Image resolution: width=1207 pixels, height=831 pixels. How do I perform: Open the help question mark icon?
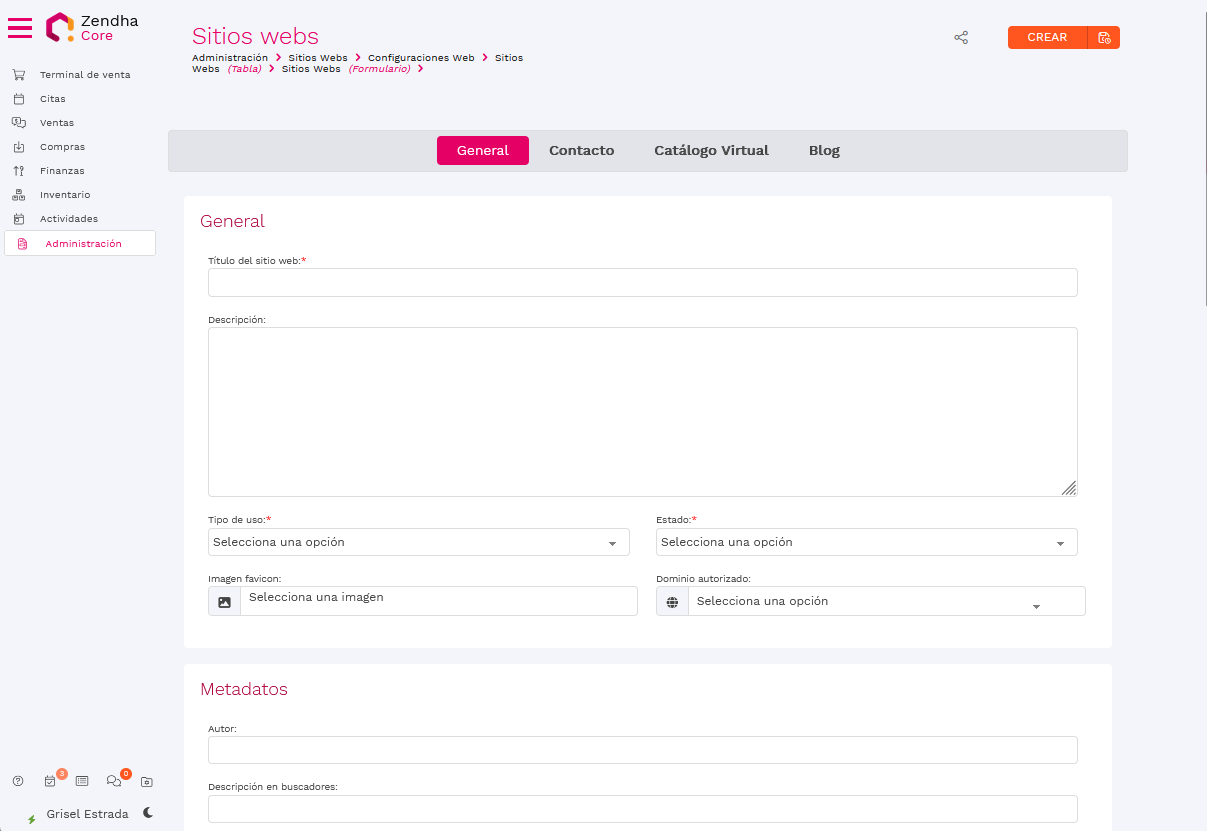[x=18, y=781]
